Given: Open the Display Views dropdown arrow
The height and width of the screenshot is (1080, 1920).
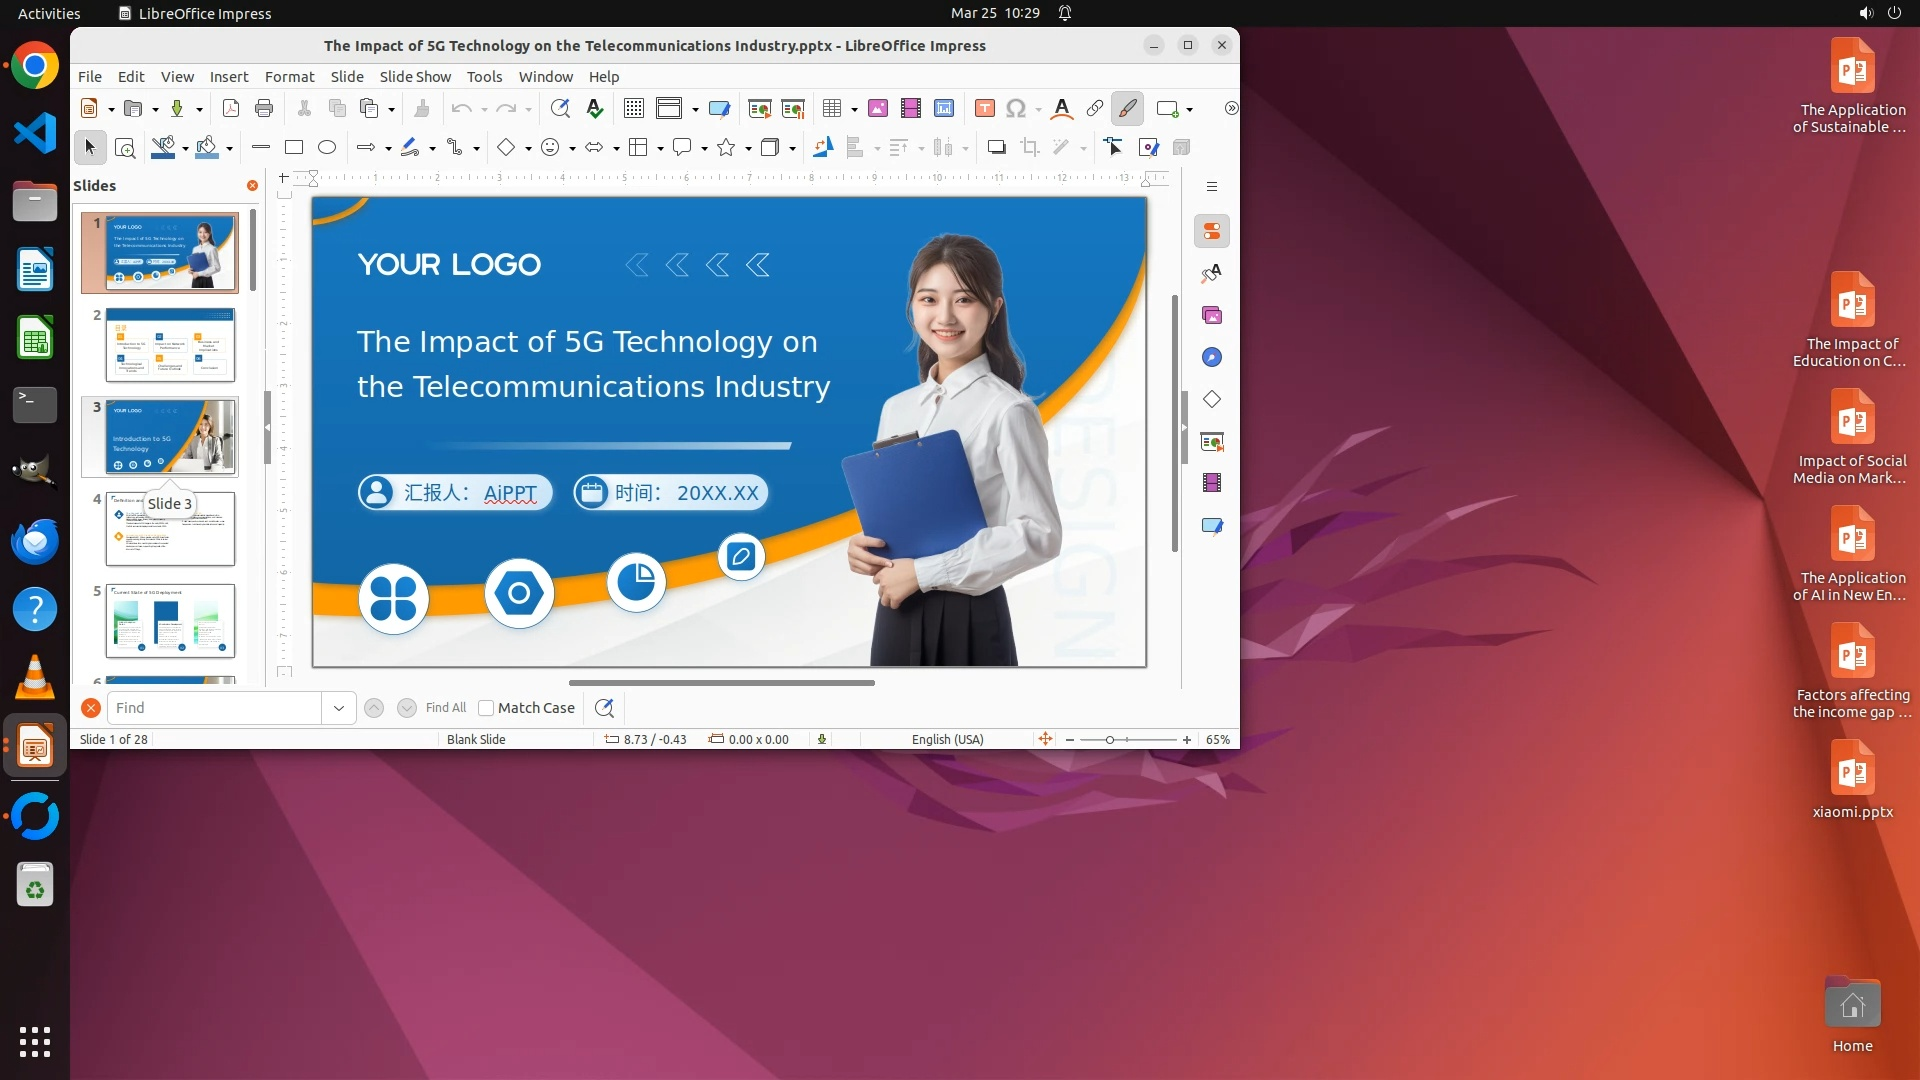Looking at the screenshot, I should tap(695, 109).
